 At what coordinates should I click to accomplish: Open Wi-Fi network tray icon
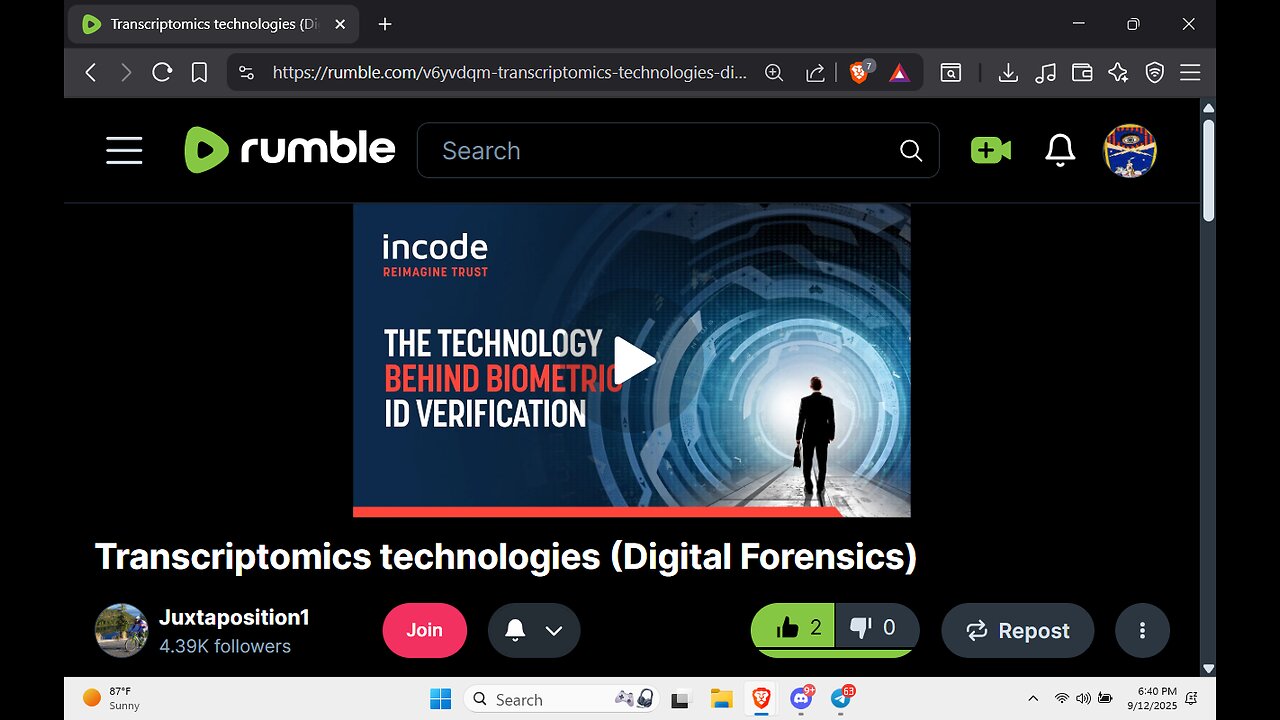pos(1062,698)
